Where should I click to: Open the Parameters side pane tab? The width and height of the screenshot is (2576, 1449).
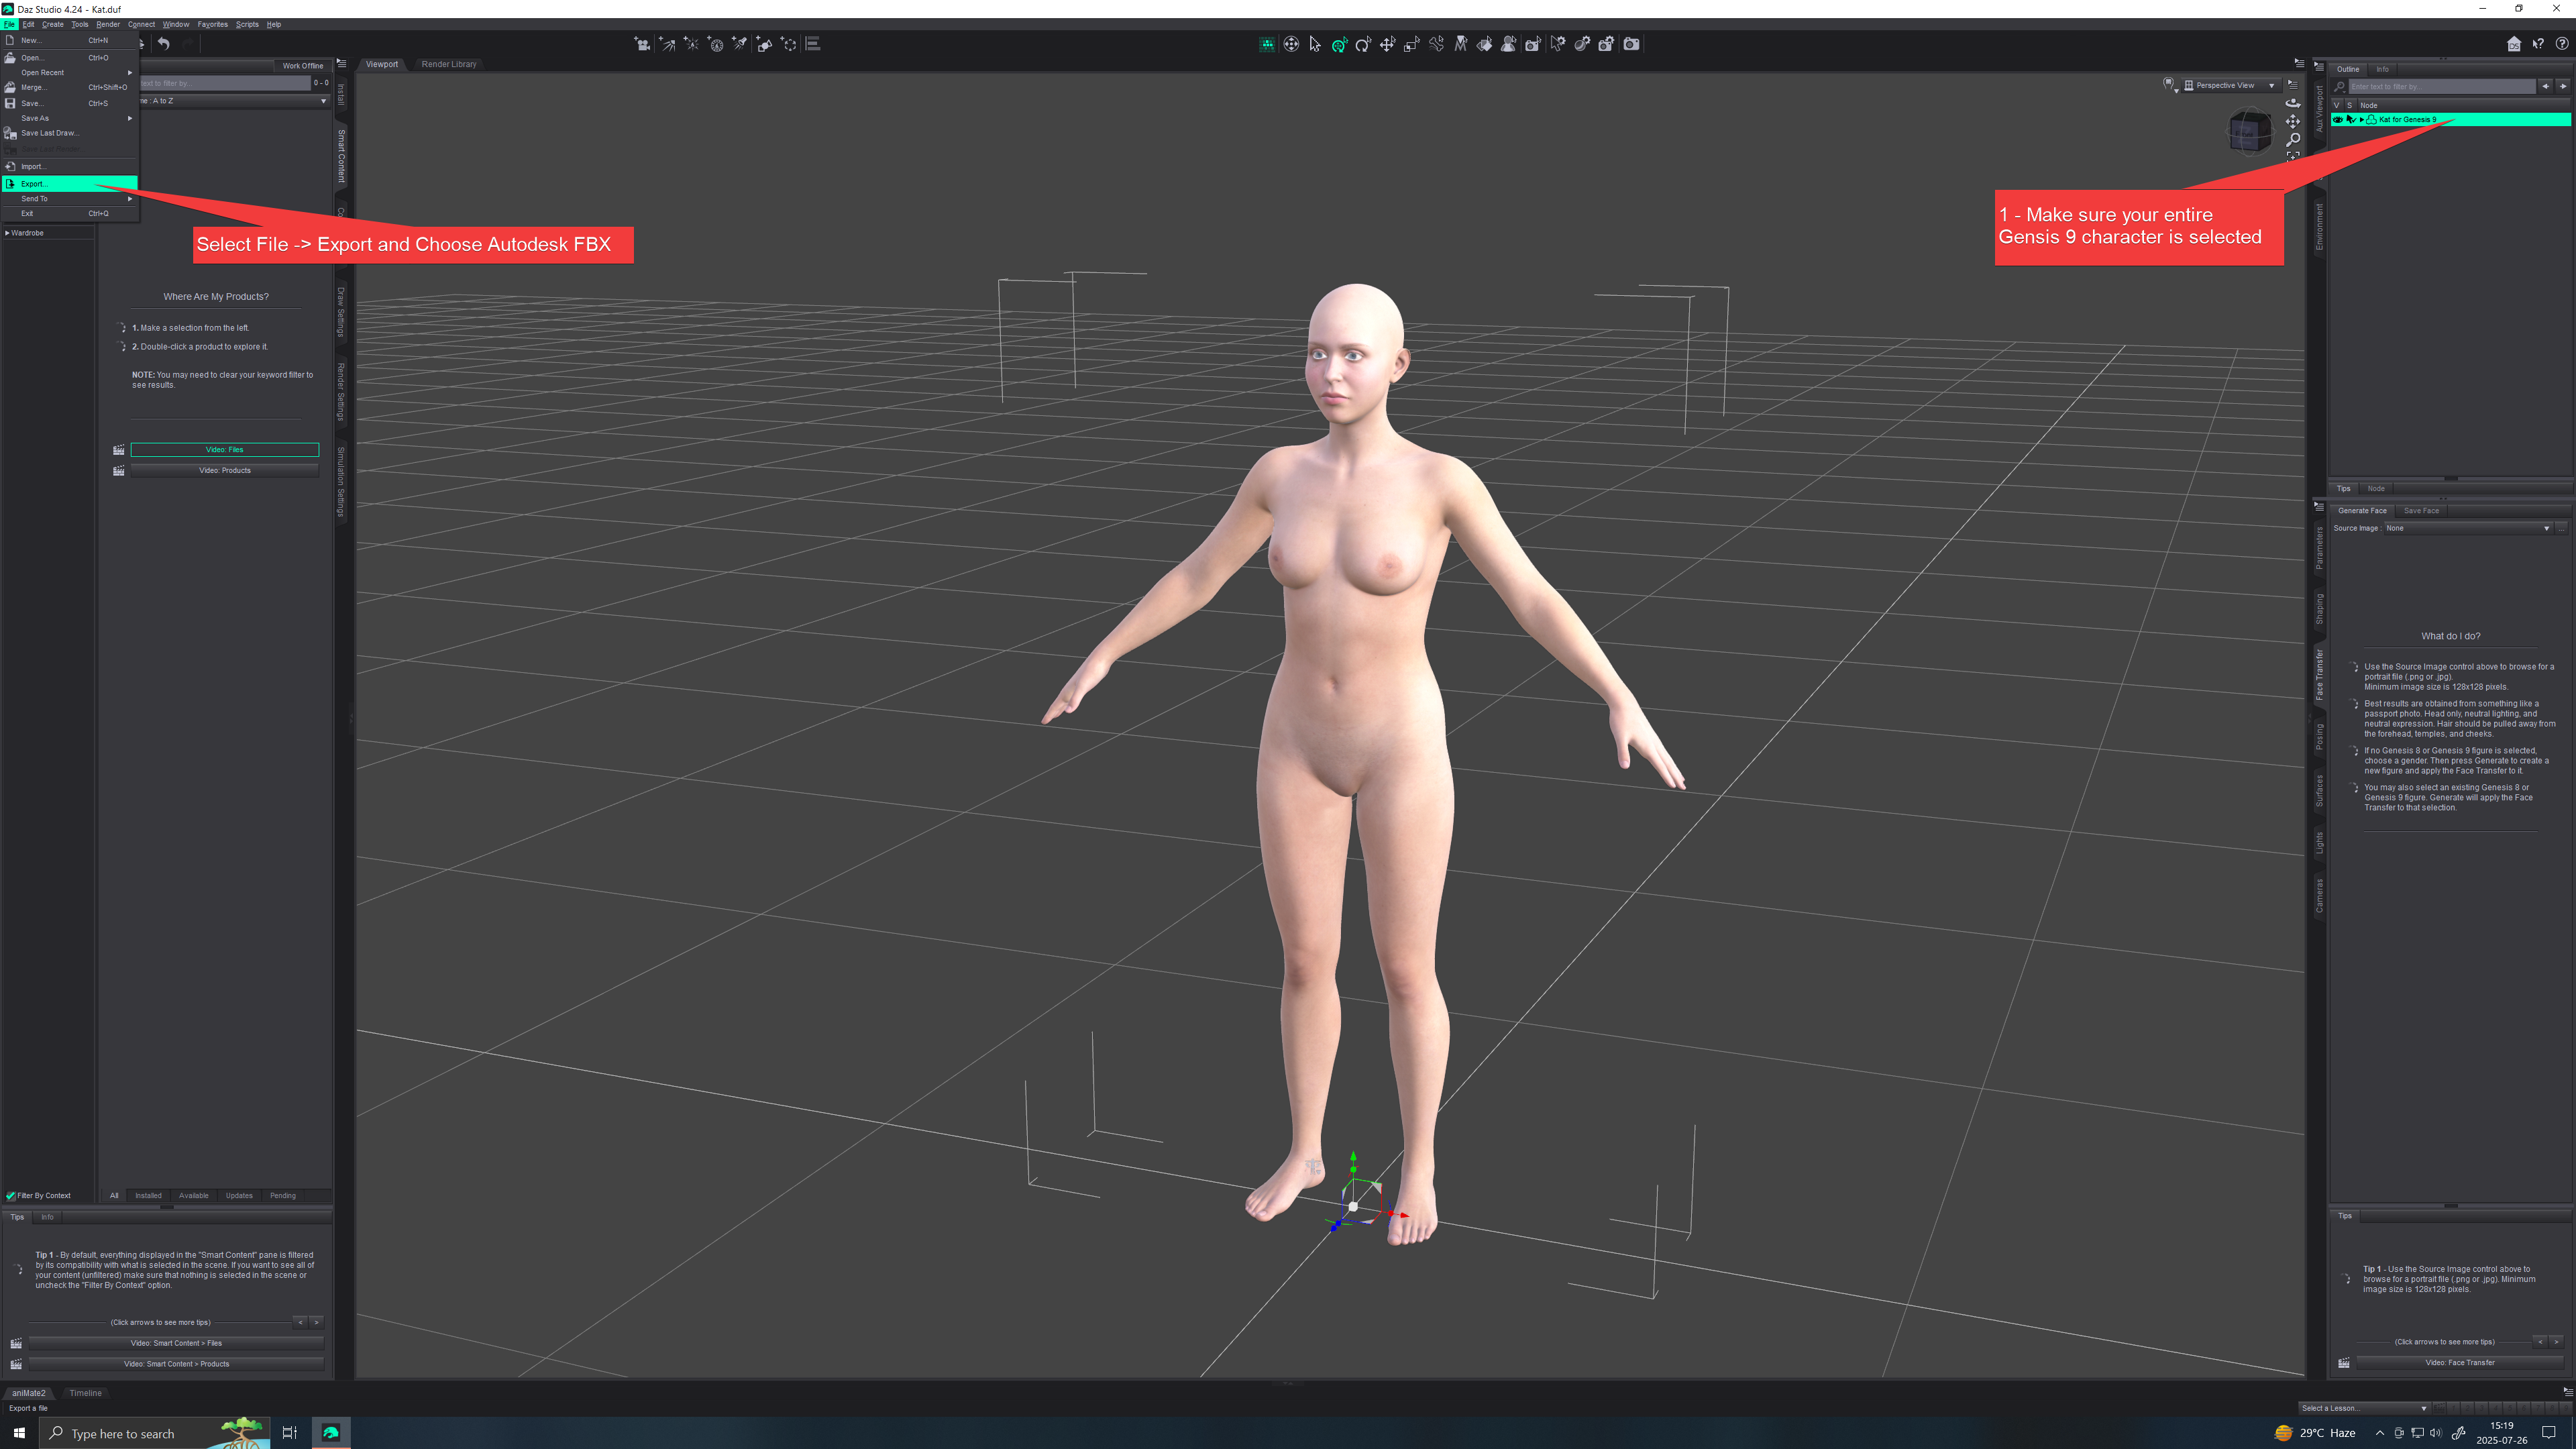tap(2320, 549)
